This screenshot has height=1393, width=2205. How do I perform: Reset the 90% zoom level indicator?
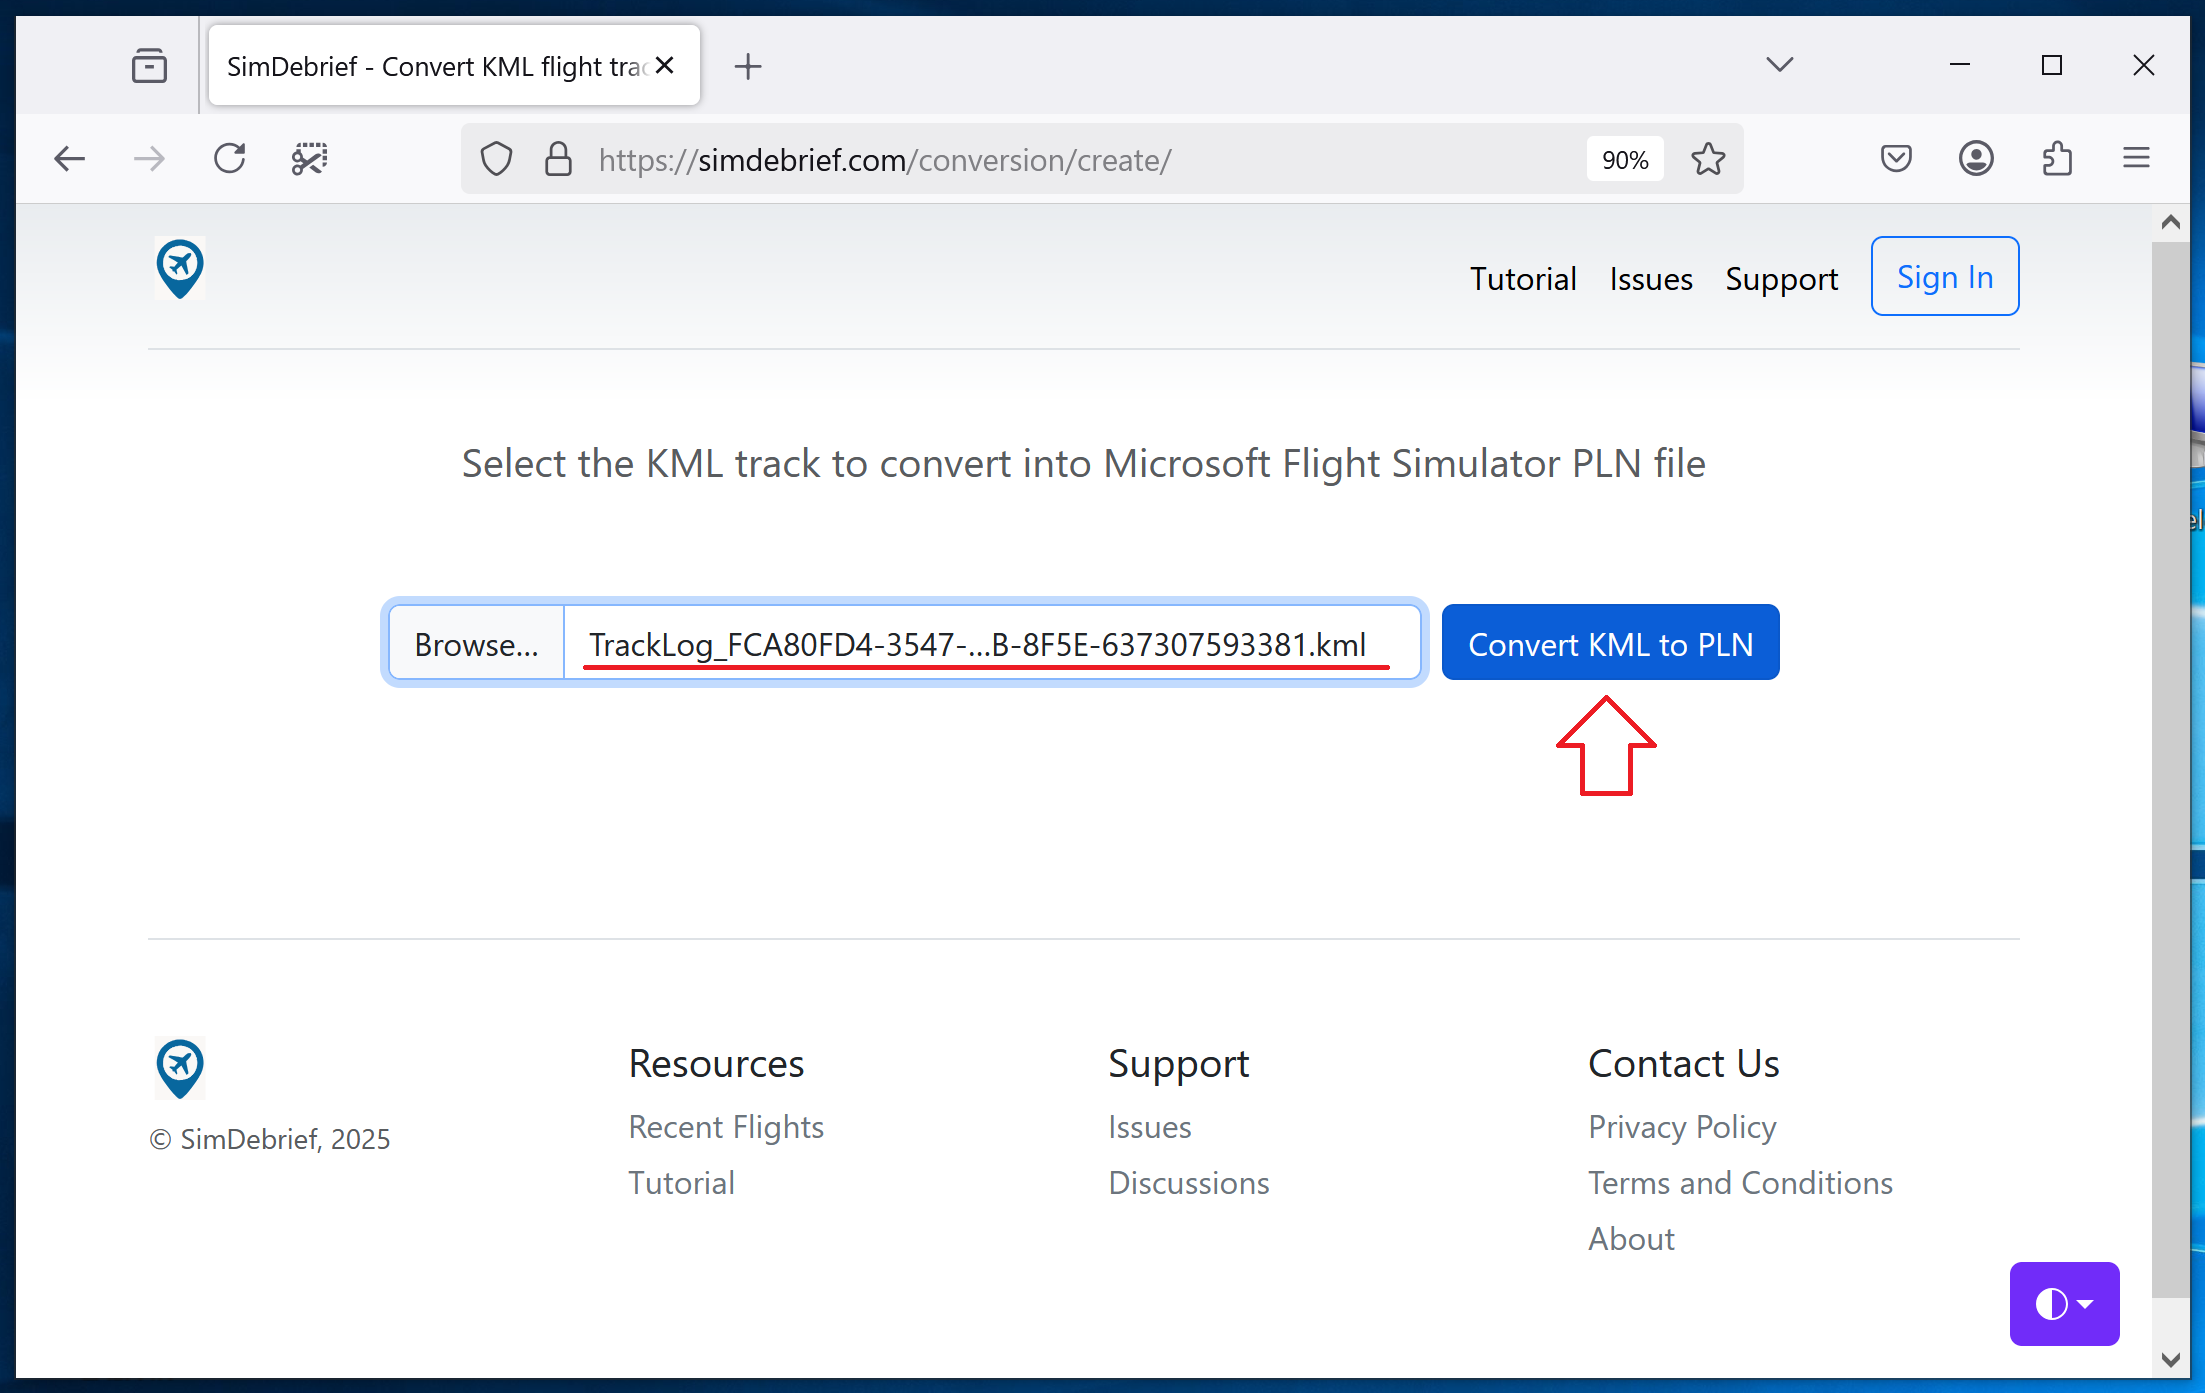coord(1625,160)
